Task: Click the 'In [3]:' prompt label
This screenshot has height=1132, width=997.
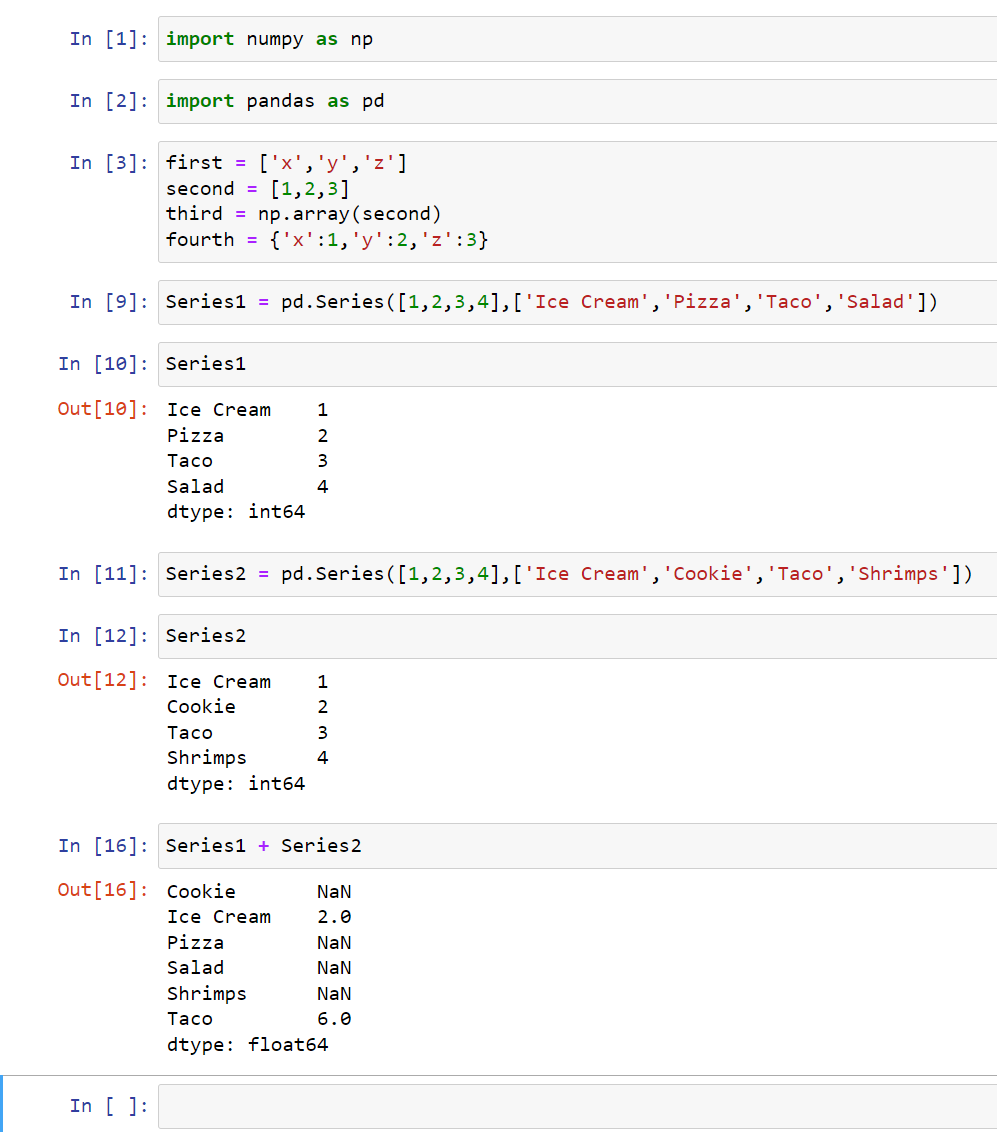Action: pos(109,163)
